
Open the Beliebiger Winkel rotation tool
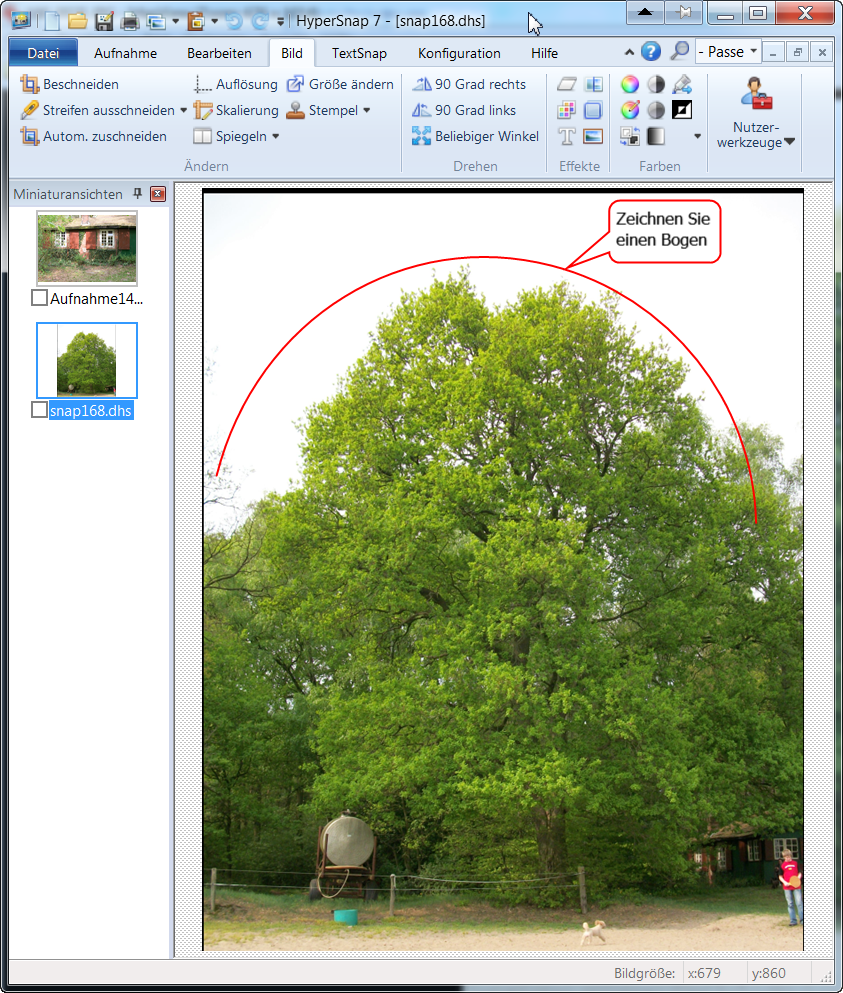click(475, 136)
